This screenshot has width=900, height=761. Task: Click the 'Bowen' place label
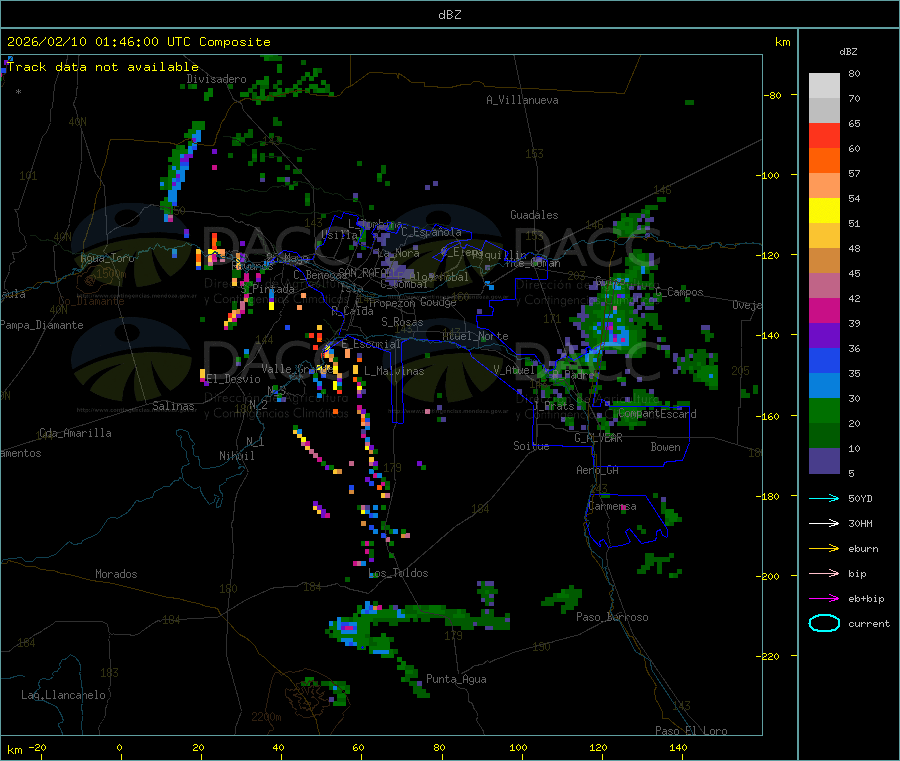(x=665, y=446)
